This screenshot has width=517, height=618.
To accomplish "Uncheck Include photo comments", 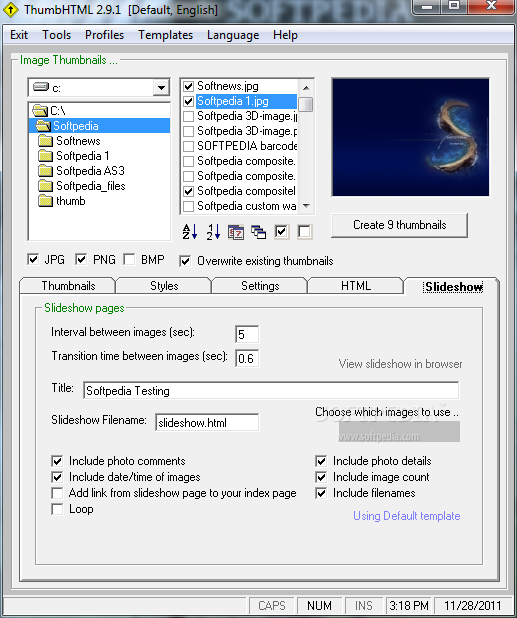I will (57, 461).
